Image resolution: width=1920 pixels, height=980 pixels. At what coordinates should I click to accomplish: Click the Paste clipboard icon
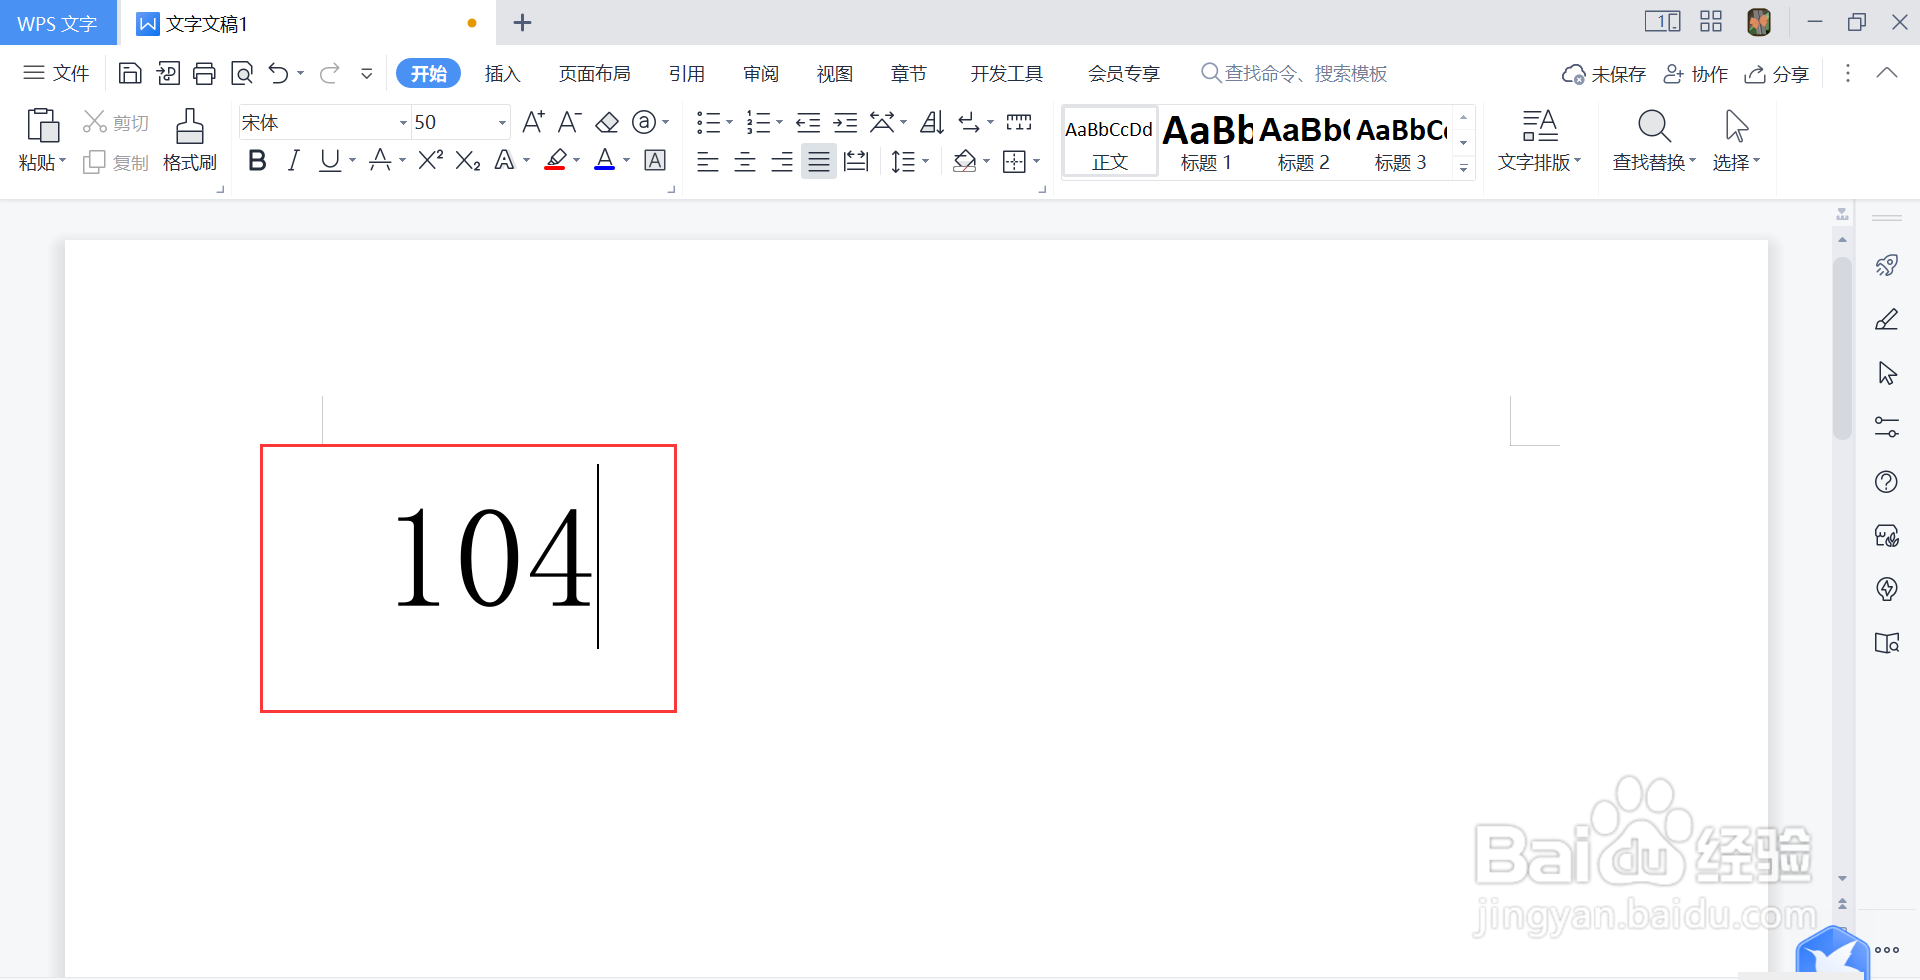coord(42,126)
